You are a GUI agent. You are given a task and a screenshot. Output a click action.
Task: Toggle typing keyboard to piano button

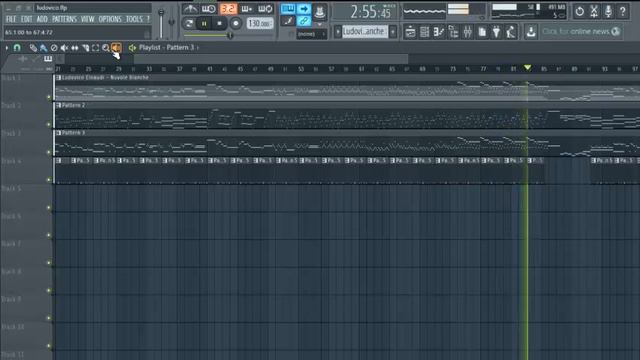(x=288, y=9)
